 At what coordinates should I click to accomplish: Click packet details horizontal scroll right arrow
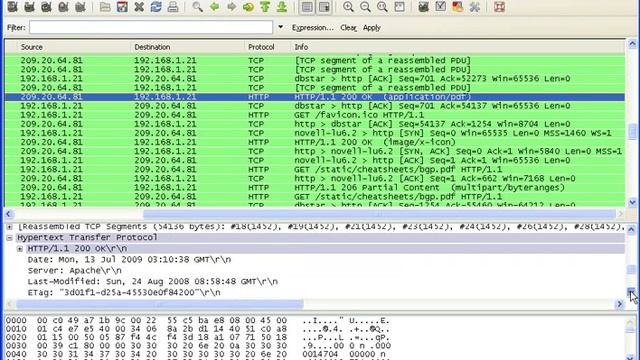(620, 304)
